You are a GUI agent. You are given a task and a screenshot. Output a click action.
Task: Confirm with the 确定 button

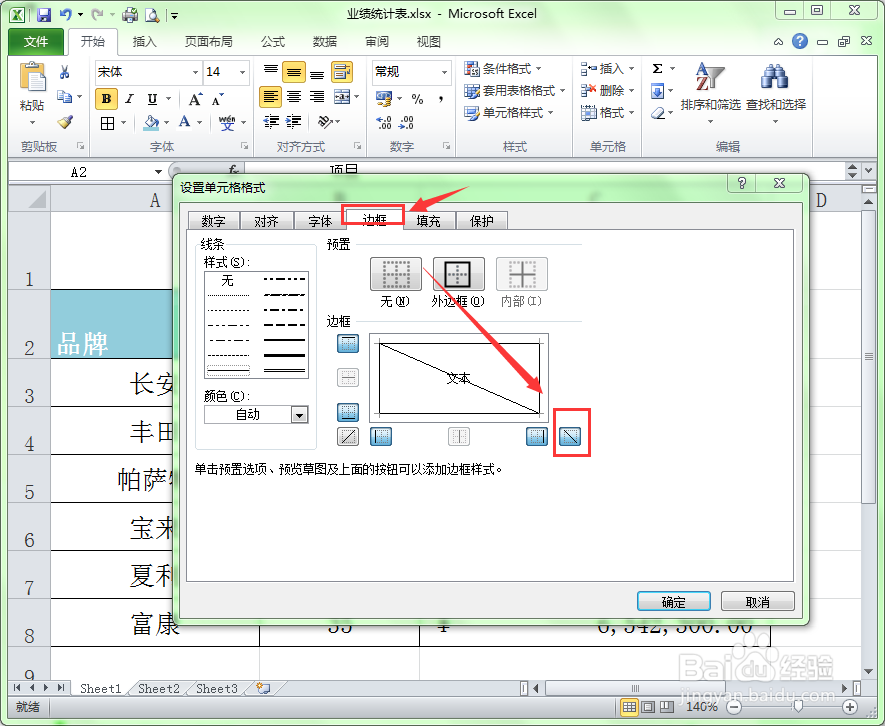coord(673,601)
